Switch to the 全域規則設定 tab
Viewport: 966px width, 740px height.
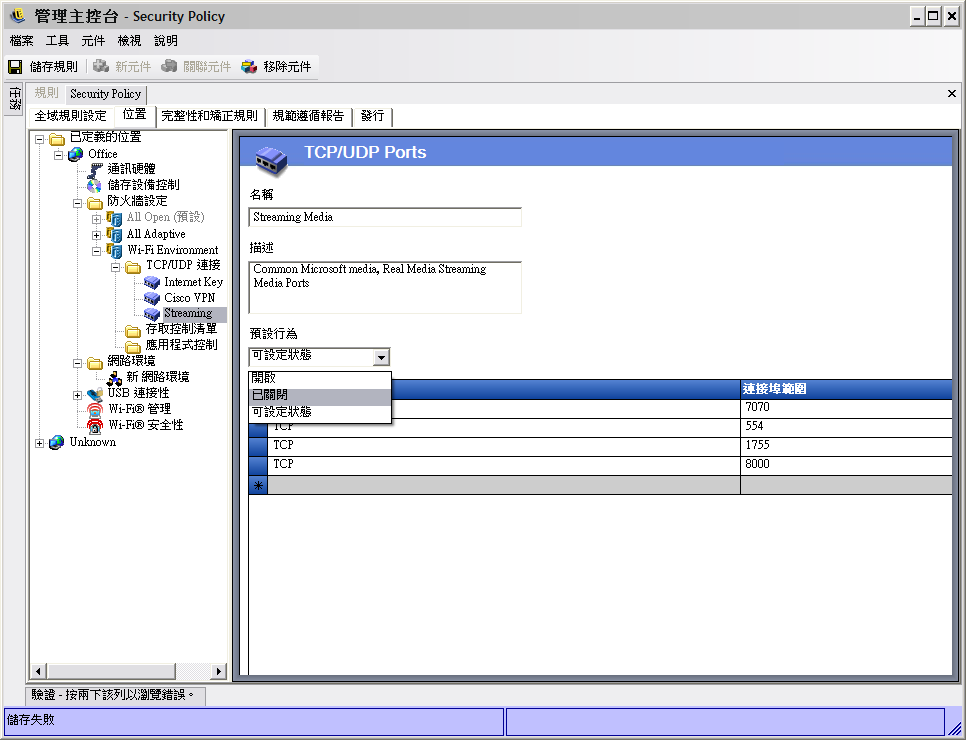tap(70, 116)
